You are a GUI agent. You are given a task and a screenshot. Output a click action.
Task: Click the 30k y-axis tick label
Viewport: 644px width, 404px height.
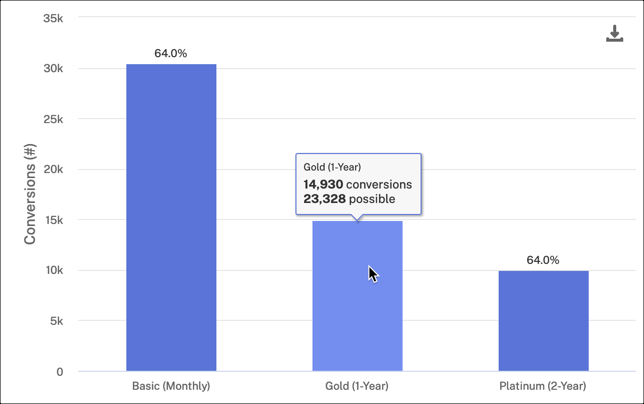pos(53,69)
